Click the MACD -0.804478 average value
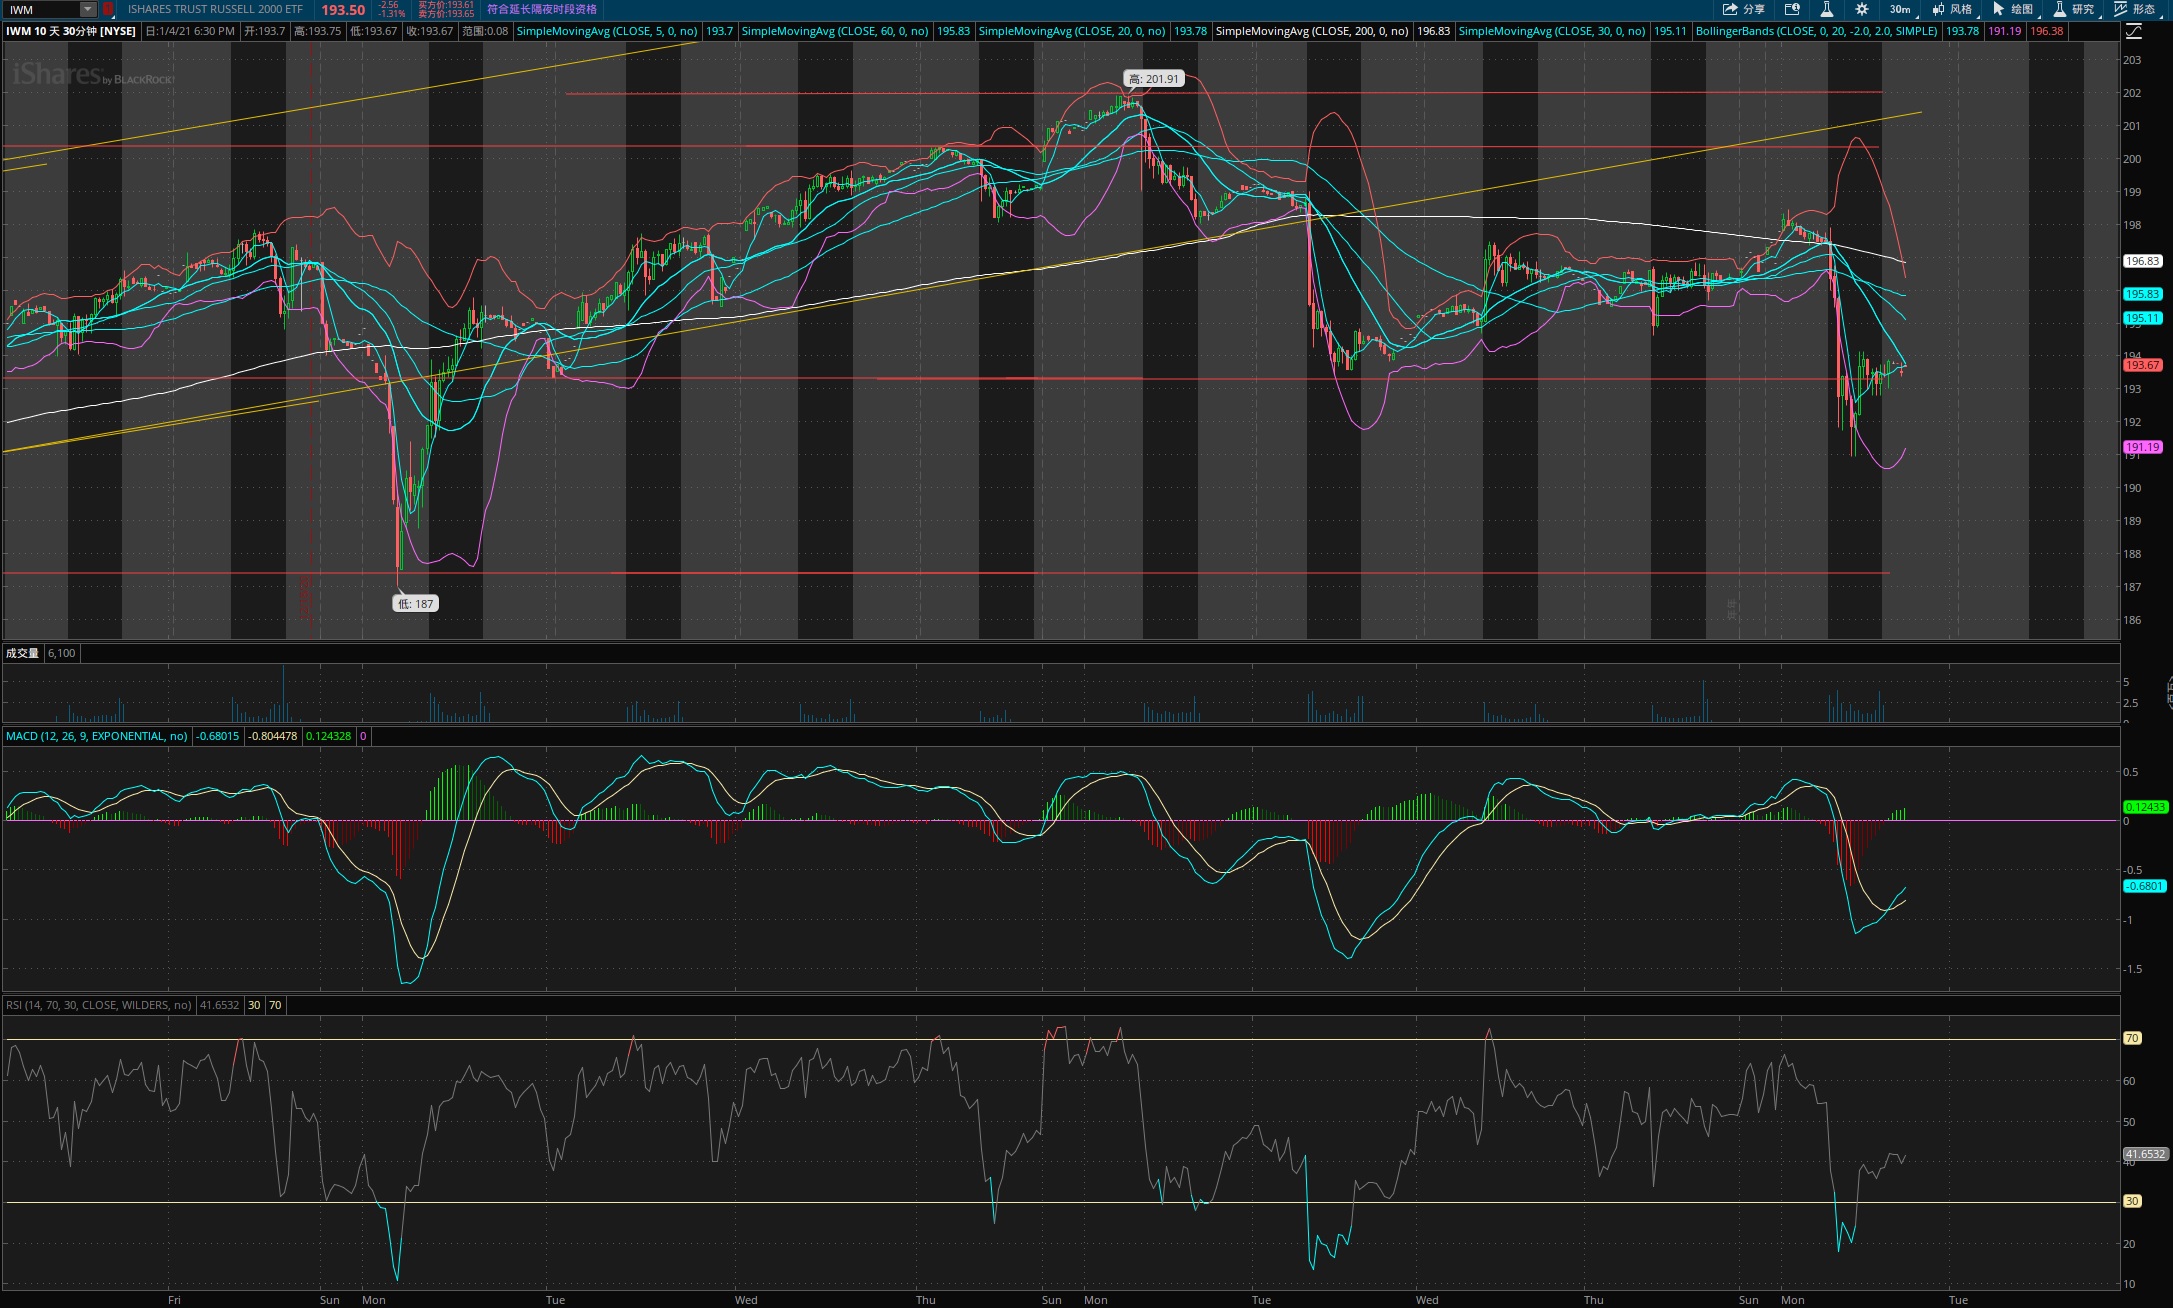Viewport: 2173px width, 1308px height. pos(272,736)
